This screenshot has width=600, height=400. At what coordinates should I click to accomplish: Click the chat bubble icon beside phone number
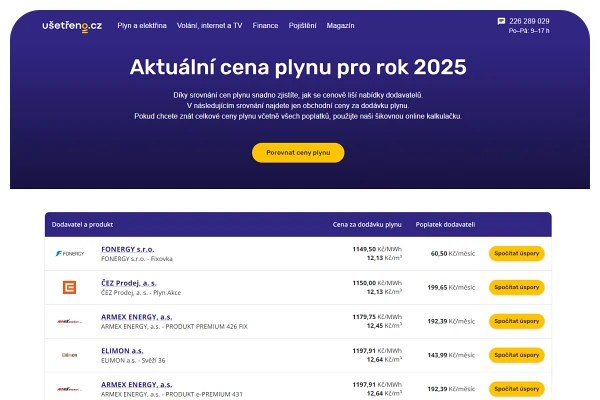[501, 21]
